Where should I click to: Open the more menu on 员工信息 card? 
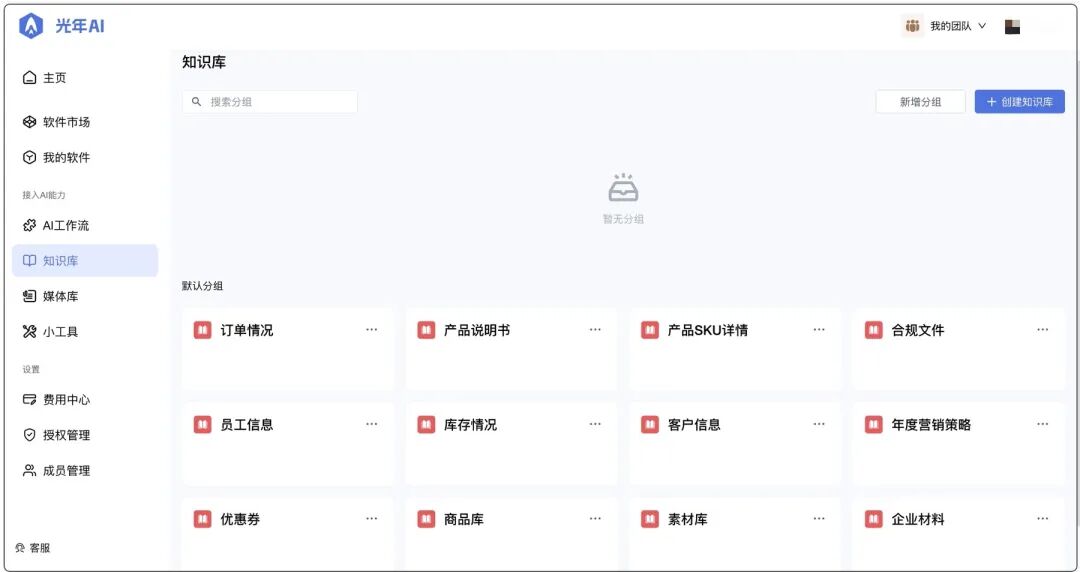point(372,424)
